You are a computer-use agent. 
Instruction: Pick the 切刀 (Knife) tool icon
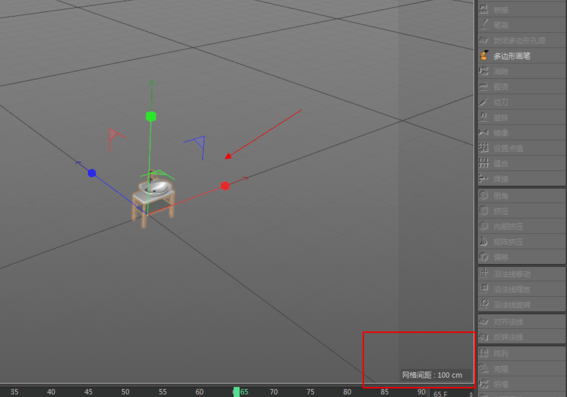(483, 102)
